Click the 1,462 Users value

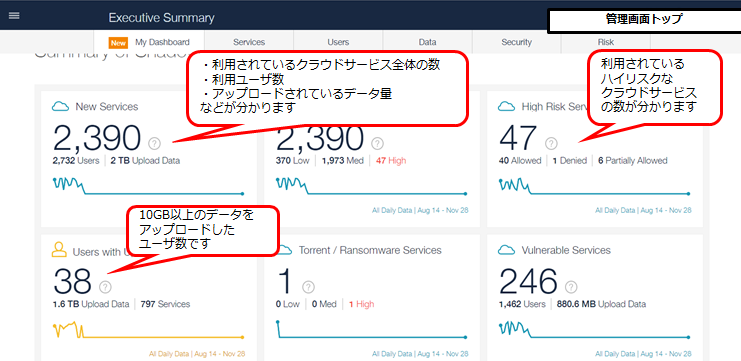tap(522, 304)
